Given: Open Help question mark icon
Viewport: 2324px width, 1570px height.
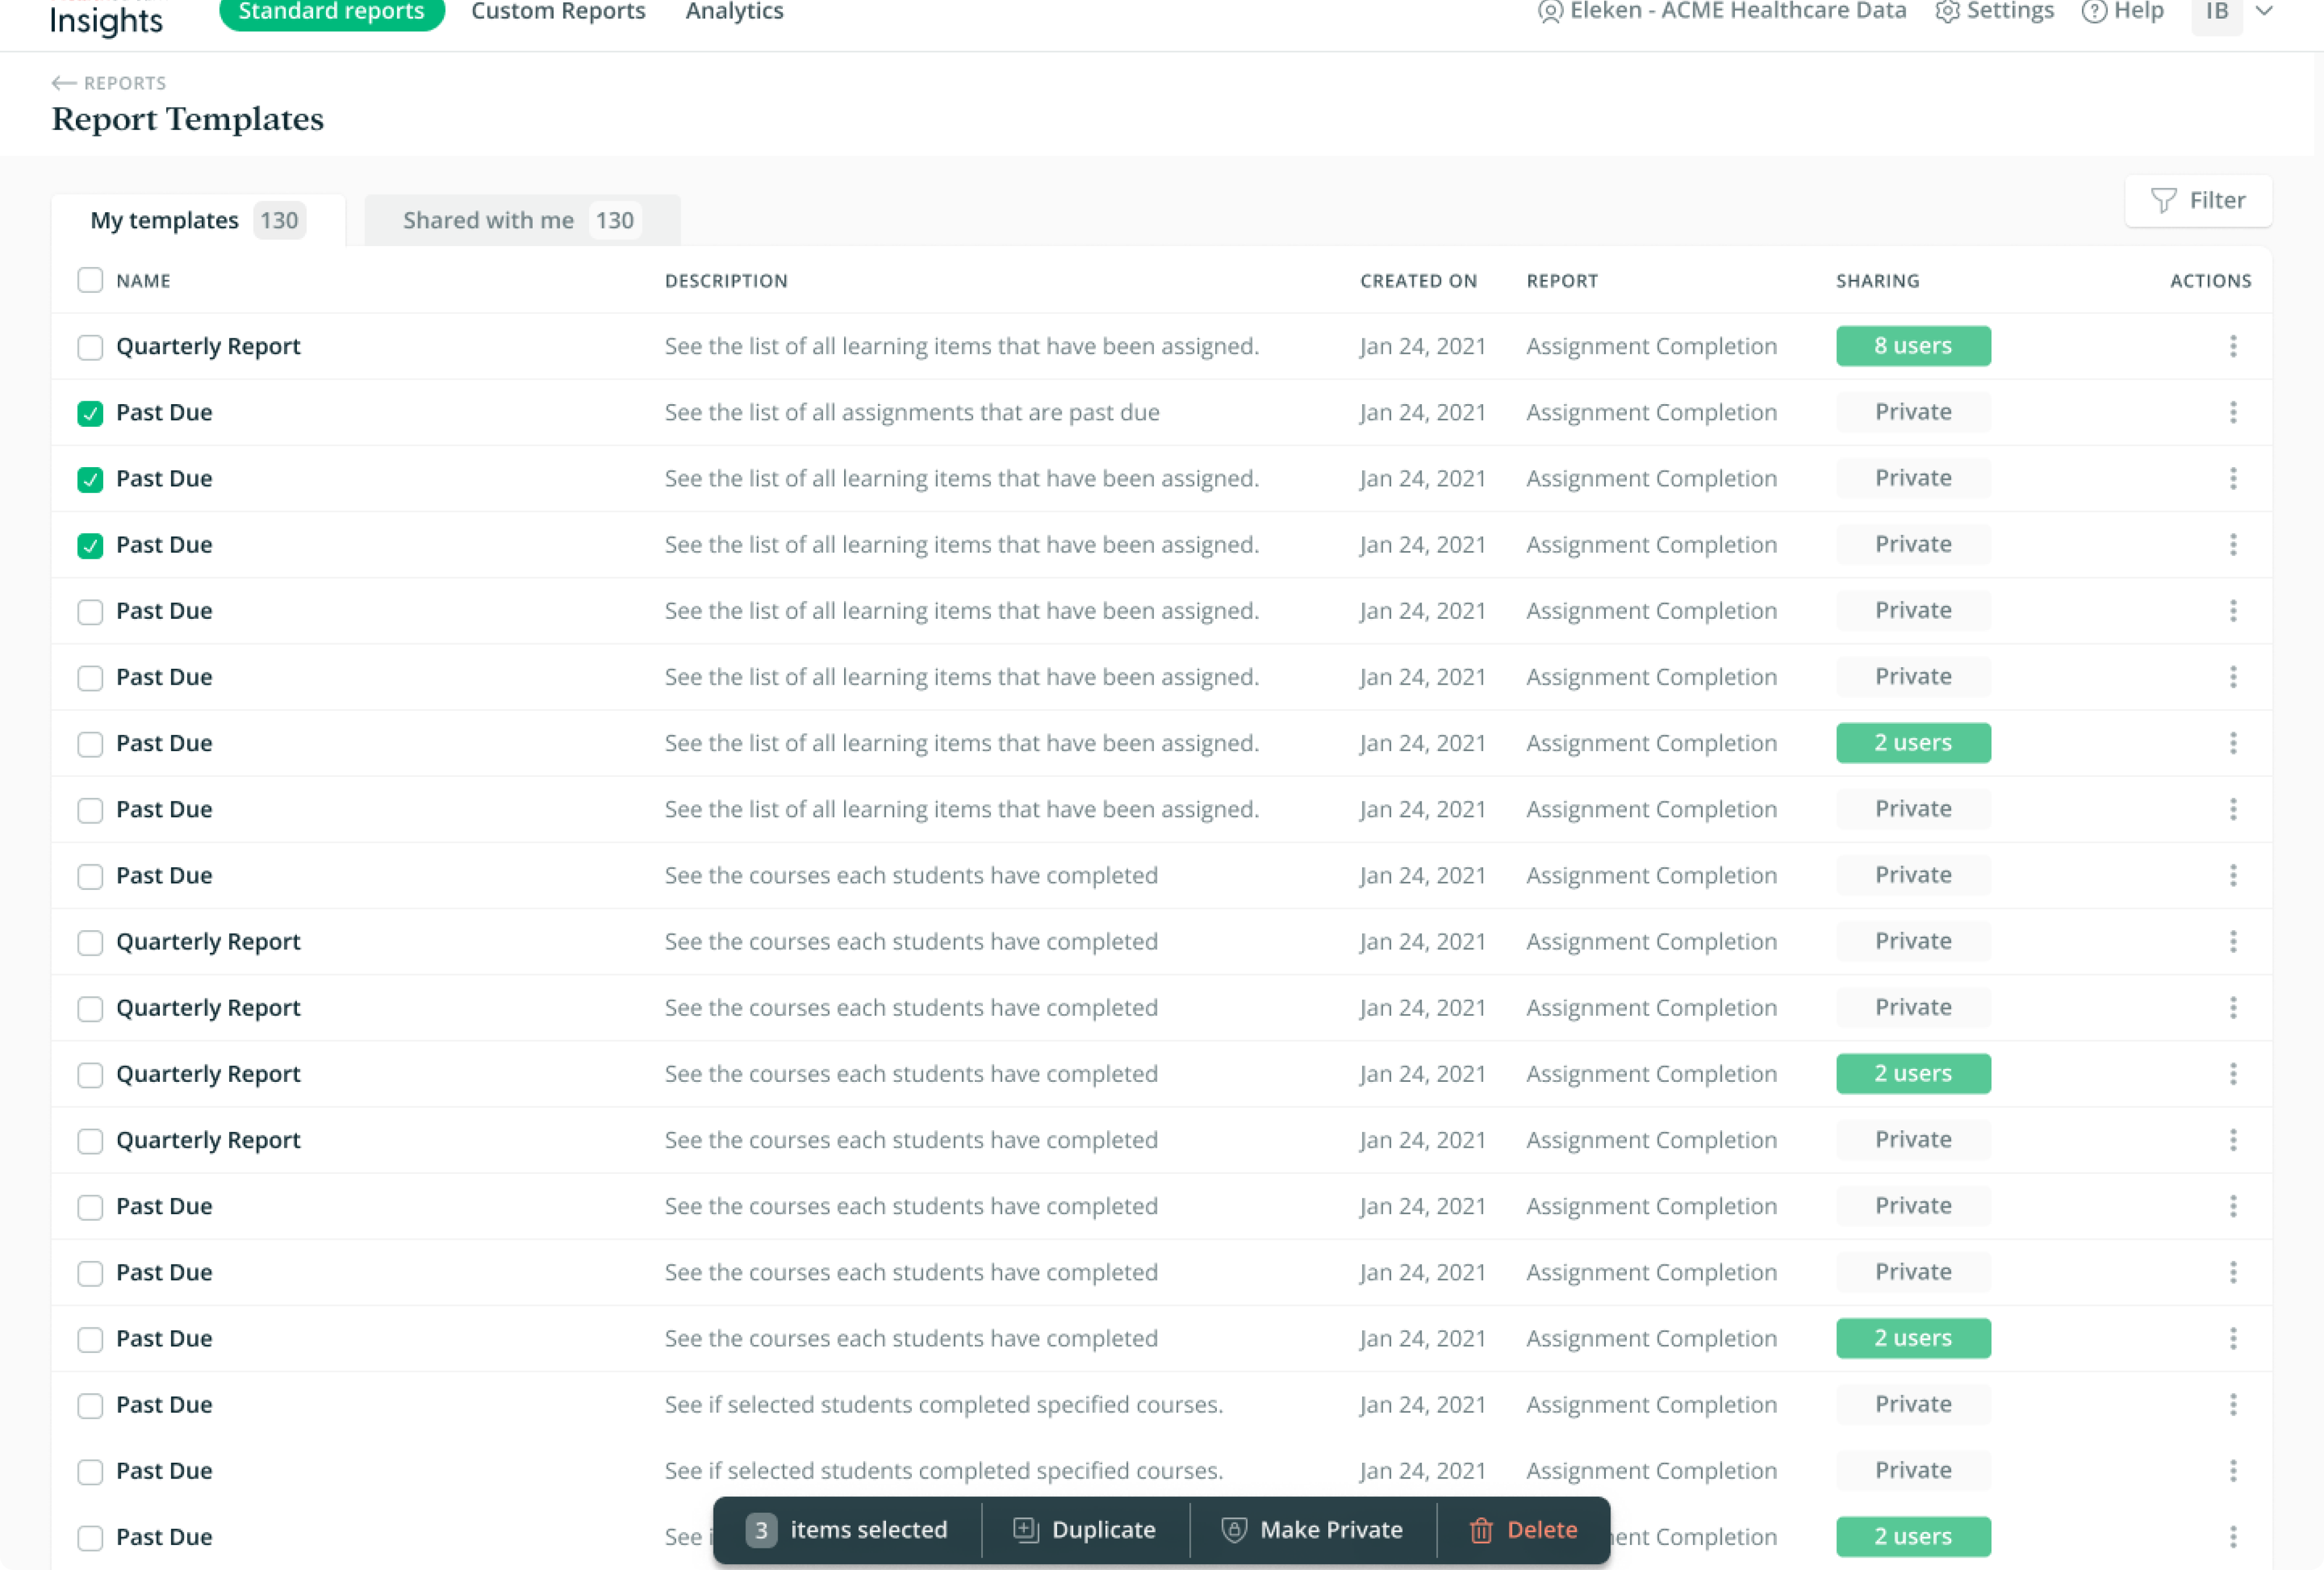Looking at the screenshot, I should coord(2094,12).
